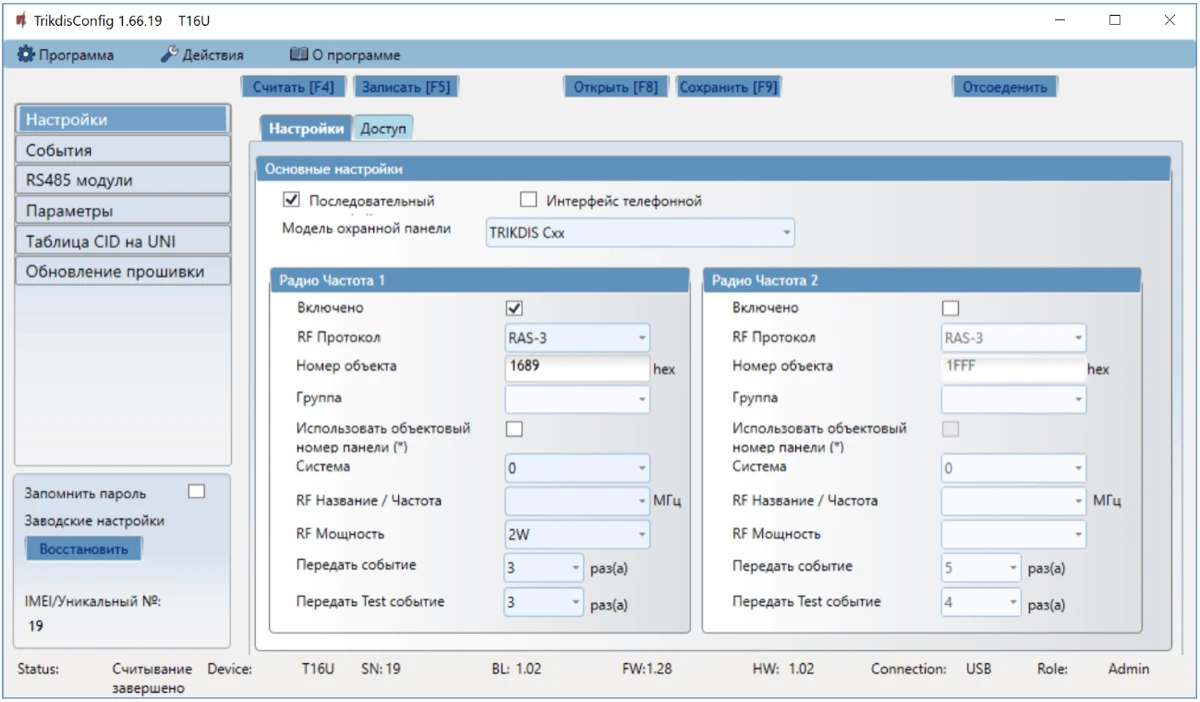Toggle the Запомнить пароль checkbox
Viewport: 1200px width, 702px height.
196,491
